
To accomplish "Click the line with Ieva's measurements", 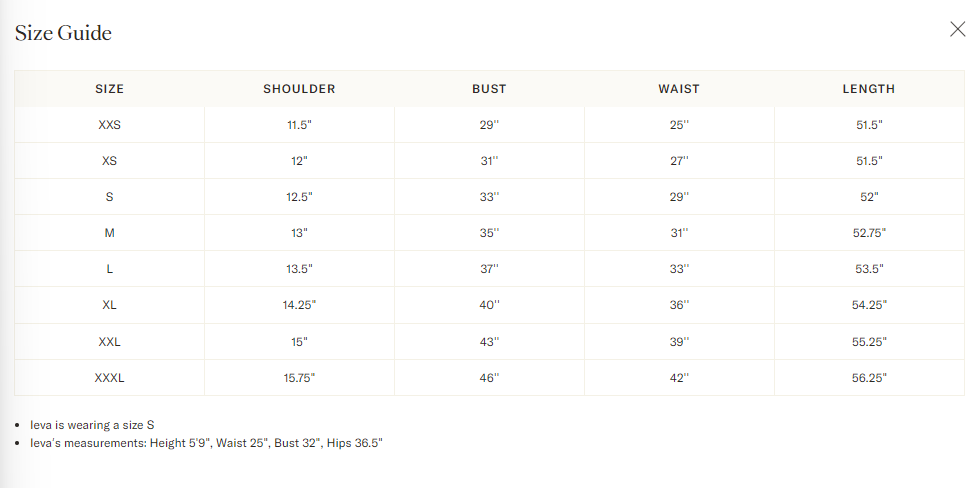I will (206, 442).
